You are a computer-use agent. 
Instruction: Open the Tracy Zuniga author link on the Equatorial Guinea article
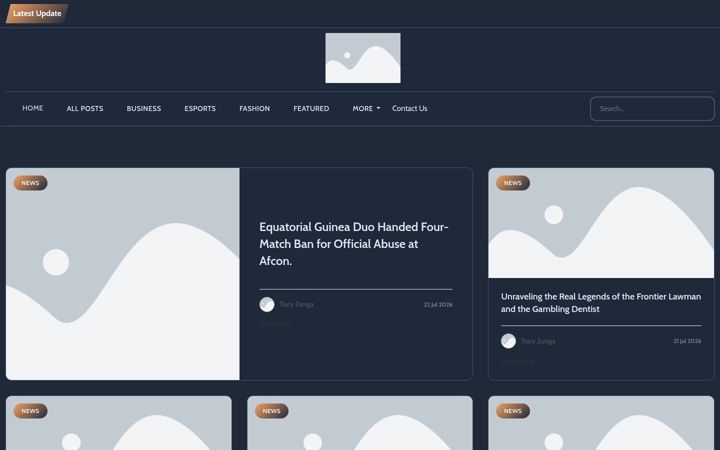(x=296, y=304)
